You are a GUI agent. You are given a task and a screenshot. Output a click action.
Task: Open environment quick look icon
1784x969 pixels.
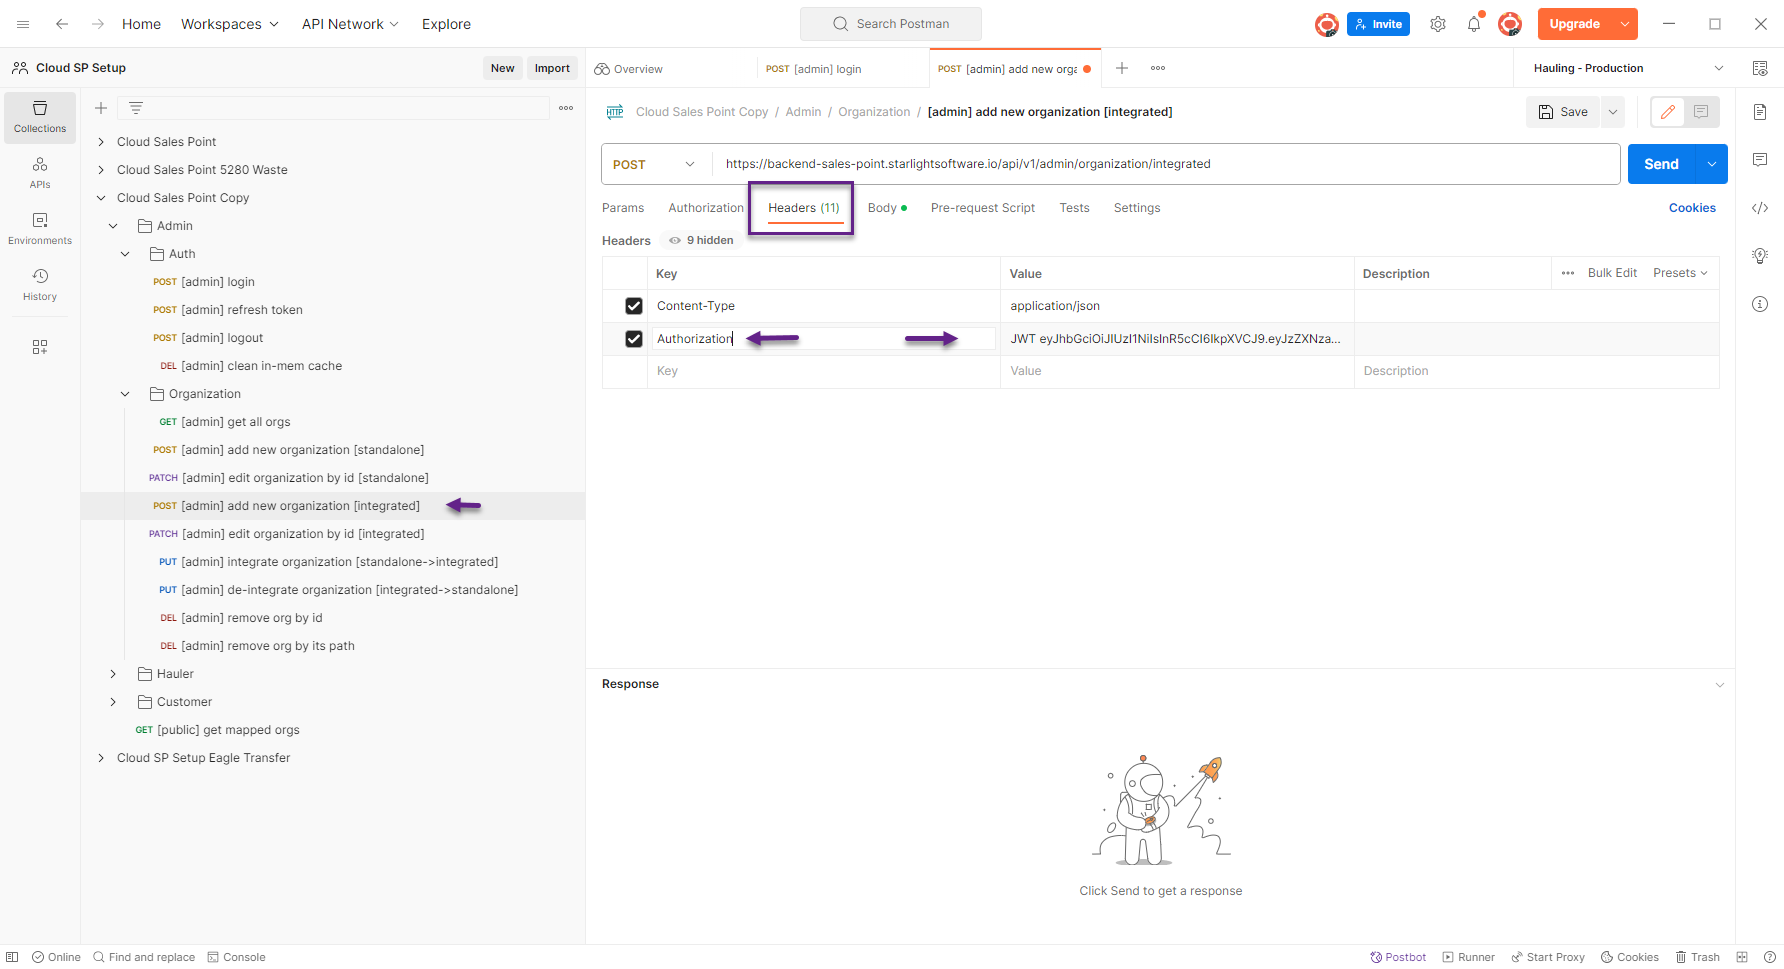coord(1760,68)
